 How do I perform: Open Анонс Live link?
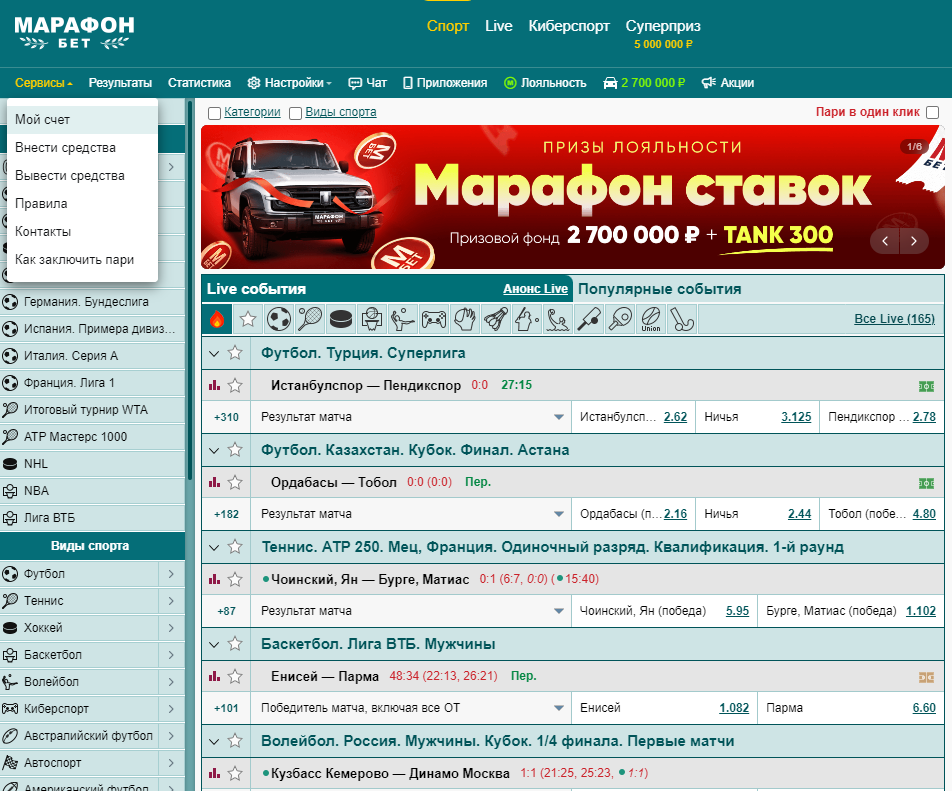tap(535, 289)
